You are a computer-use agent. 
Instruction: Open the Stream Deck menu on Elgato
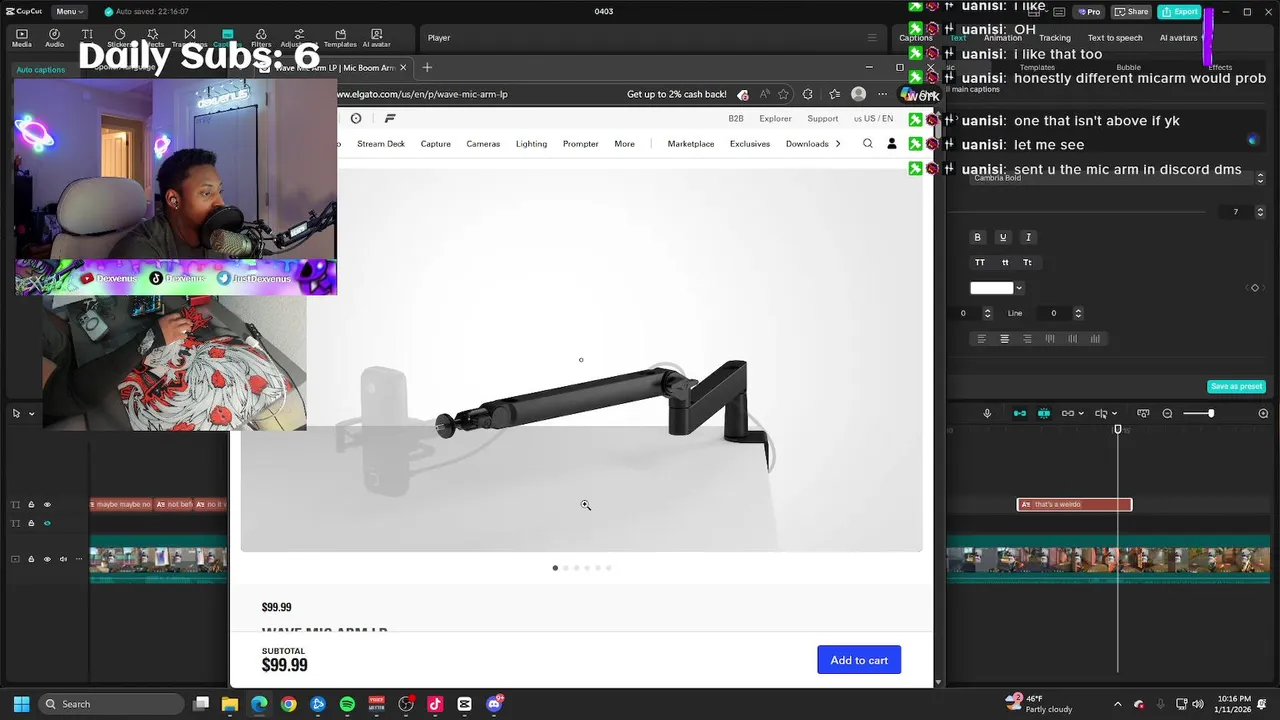click(x=381, y=144)
